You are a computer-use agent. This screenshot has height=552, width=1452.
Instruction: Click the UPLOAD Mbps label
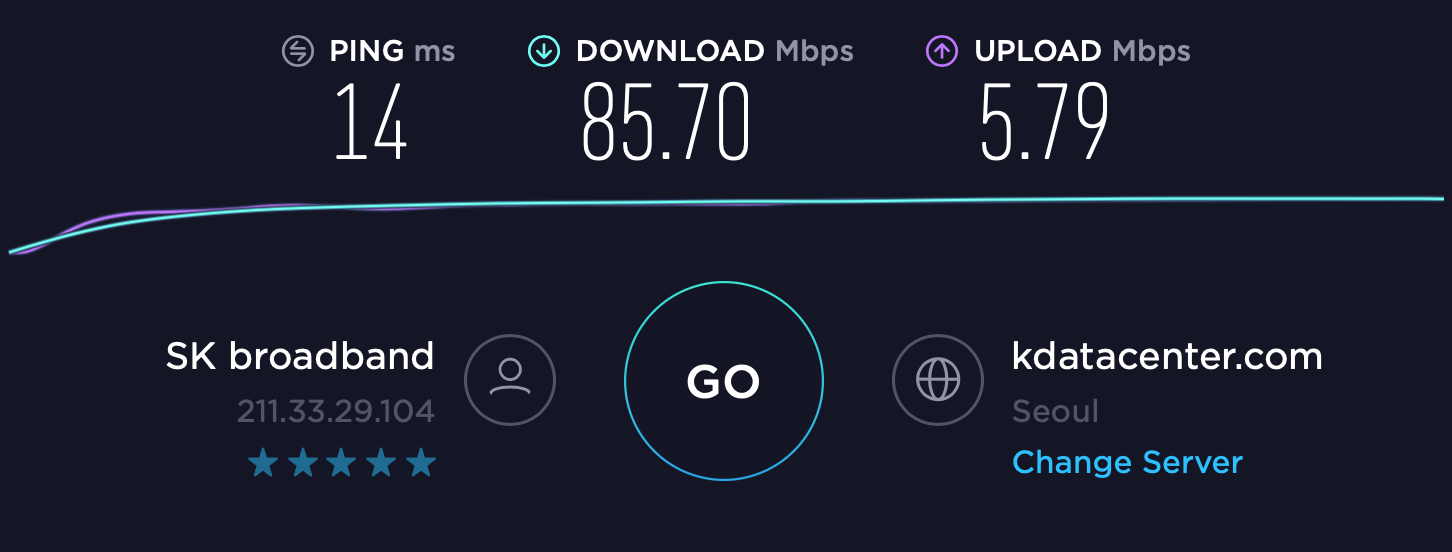(x=1082, y=52)
